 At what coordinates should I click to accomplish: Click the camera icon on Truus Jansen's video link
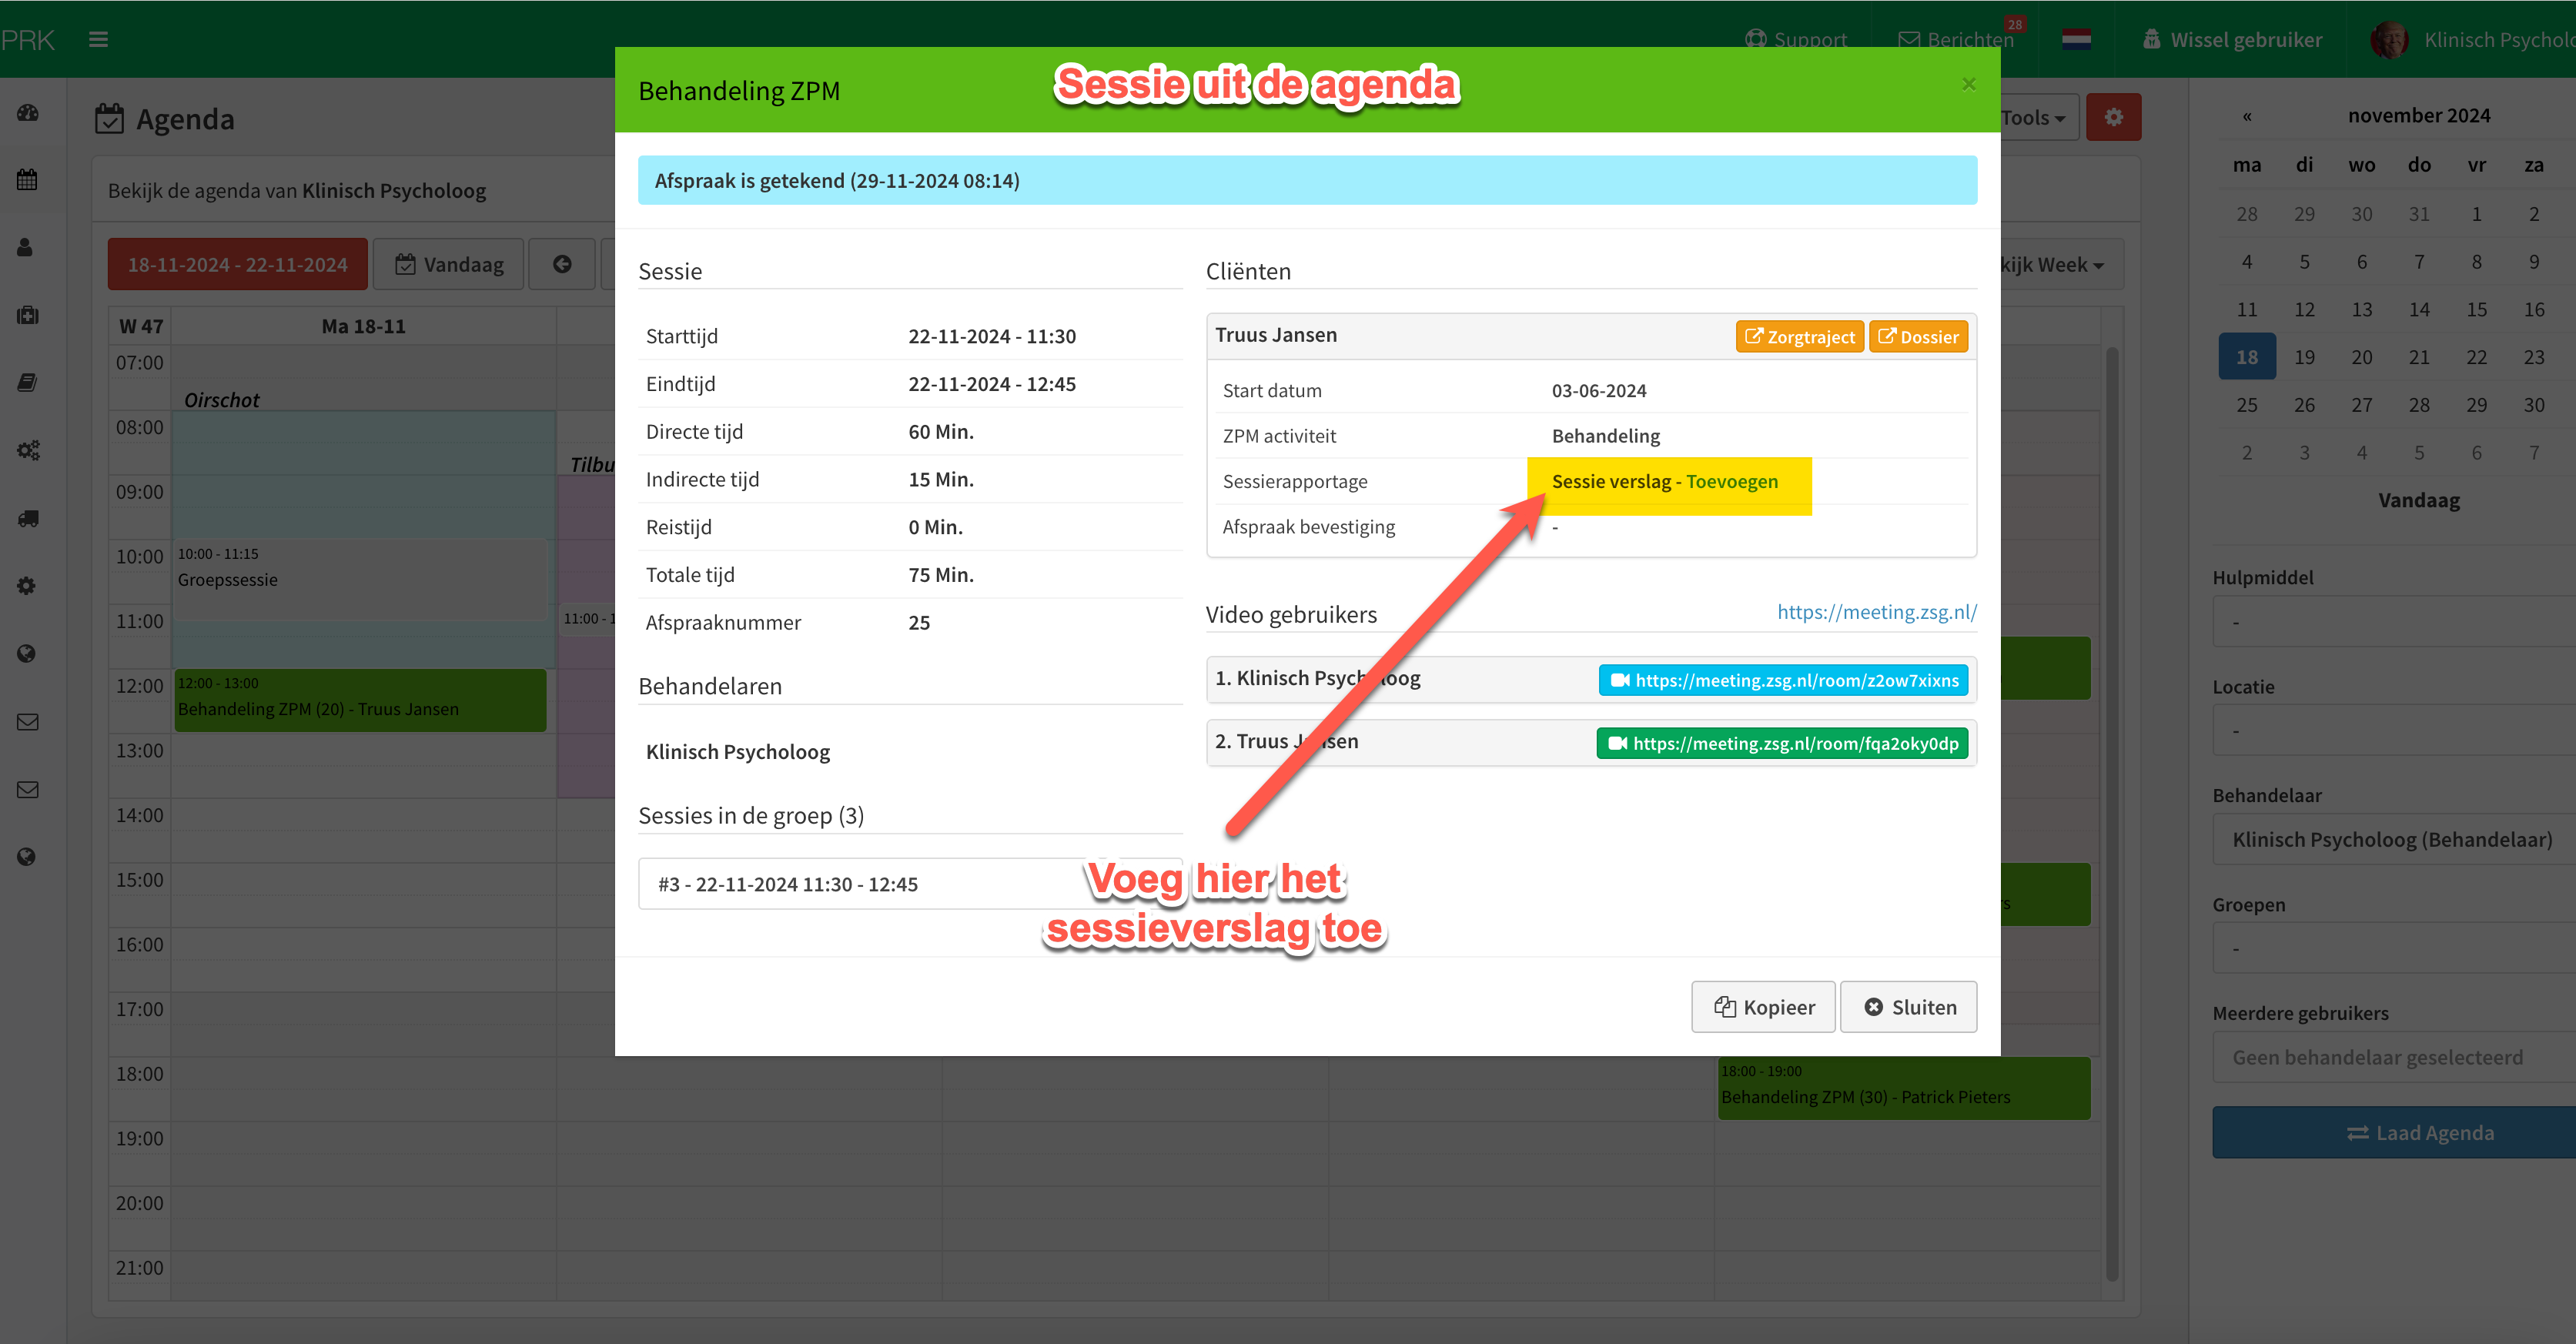click(x=1618, y=743)
